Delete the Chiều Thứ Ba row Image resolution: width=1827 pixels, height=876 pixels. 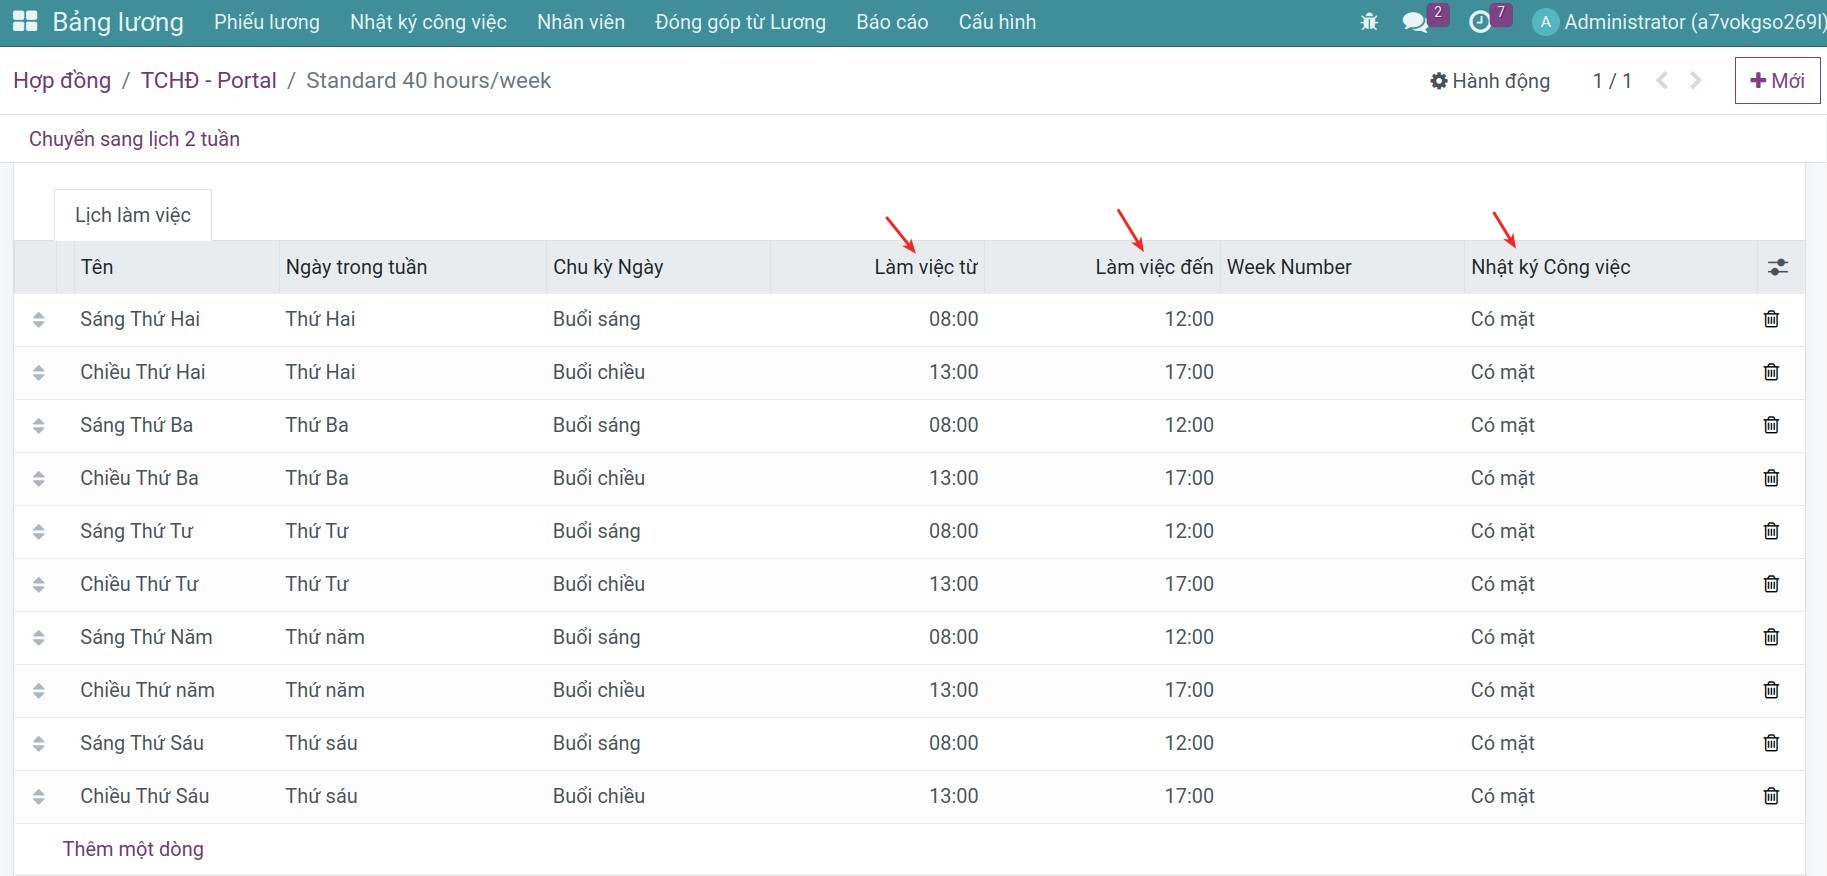pos(1771,478)
